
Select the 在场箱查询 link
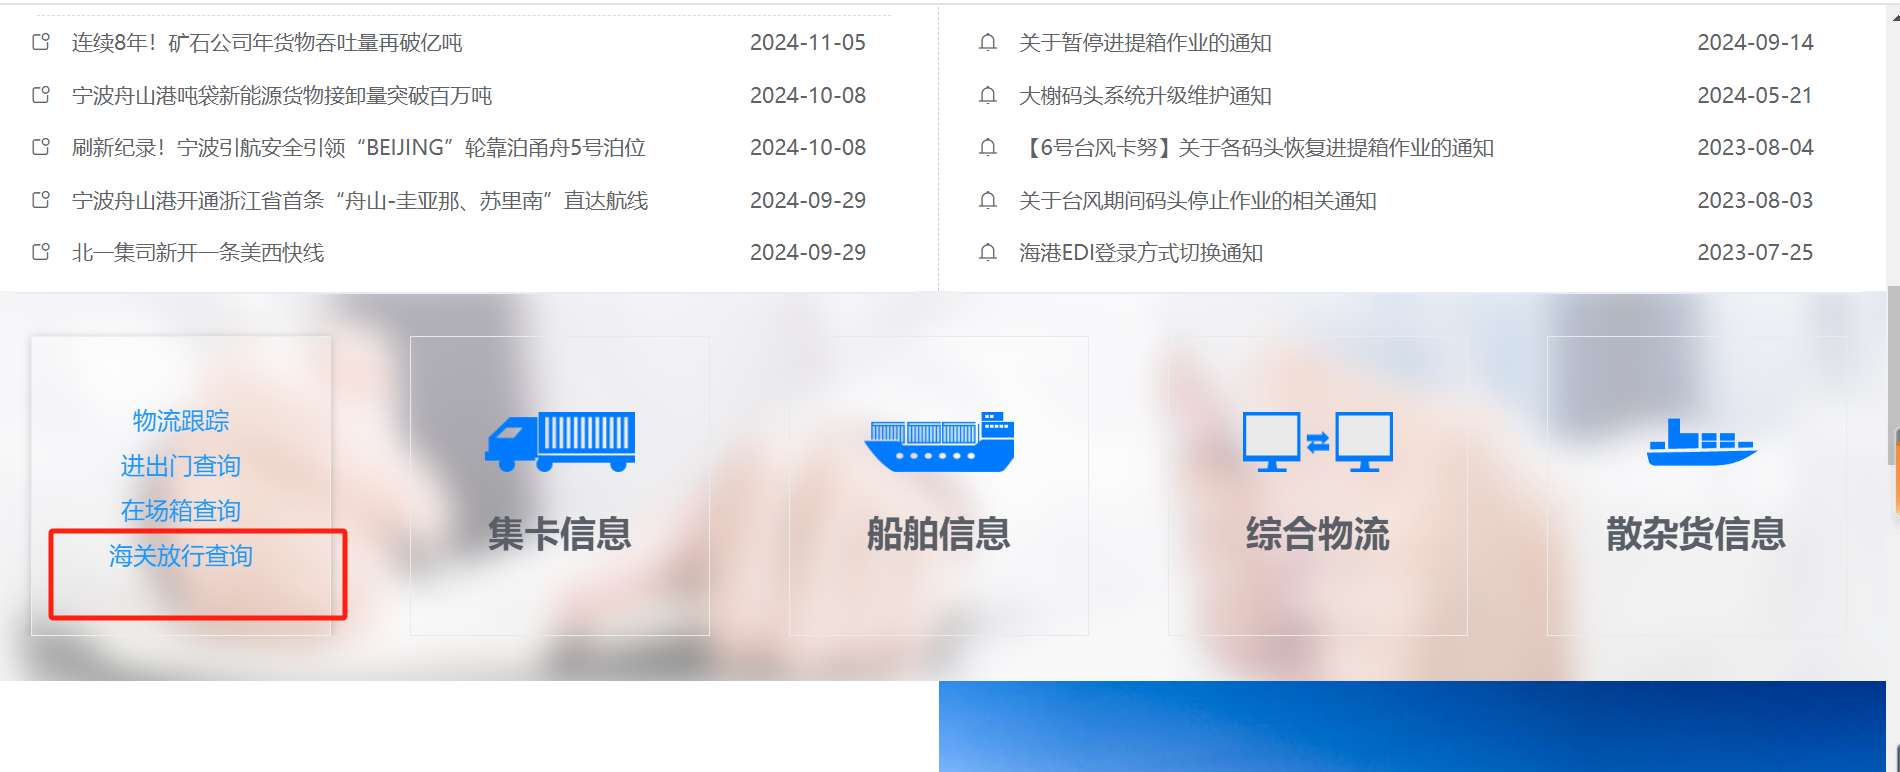(x=181, y=511)
